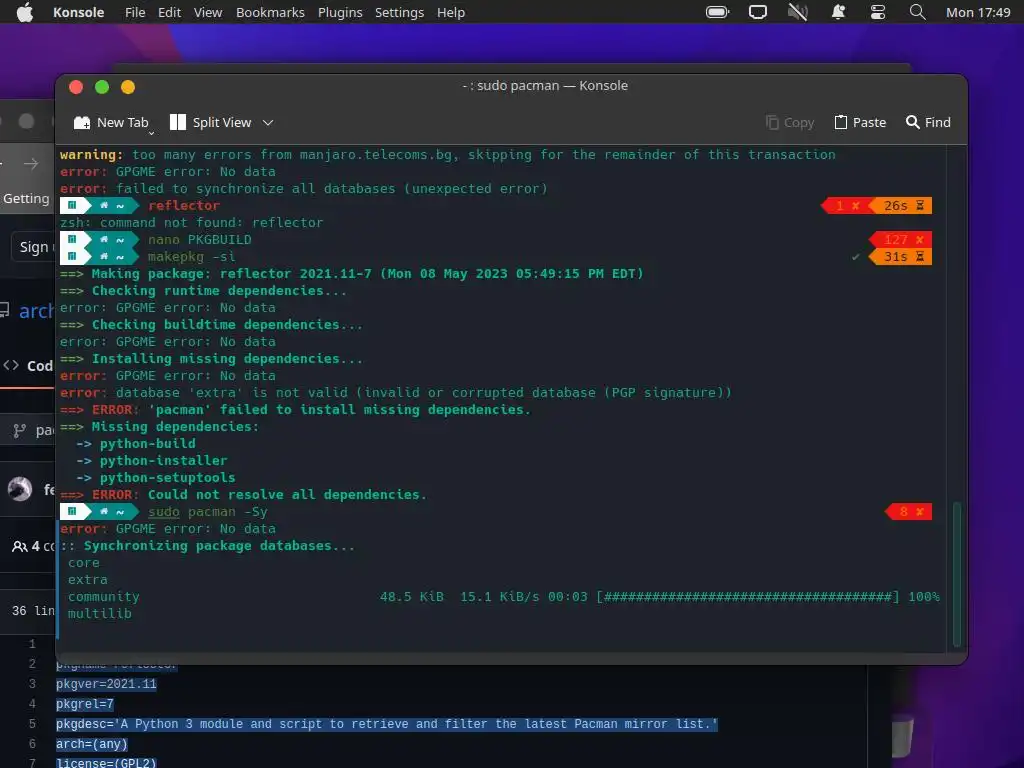Image resolution: width=1024 pixels, height=768 pixels.
Task: Check the battery status icon
Action: click(717, 12)
